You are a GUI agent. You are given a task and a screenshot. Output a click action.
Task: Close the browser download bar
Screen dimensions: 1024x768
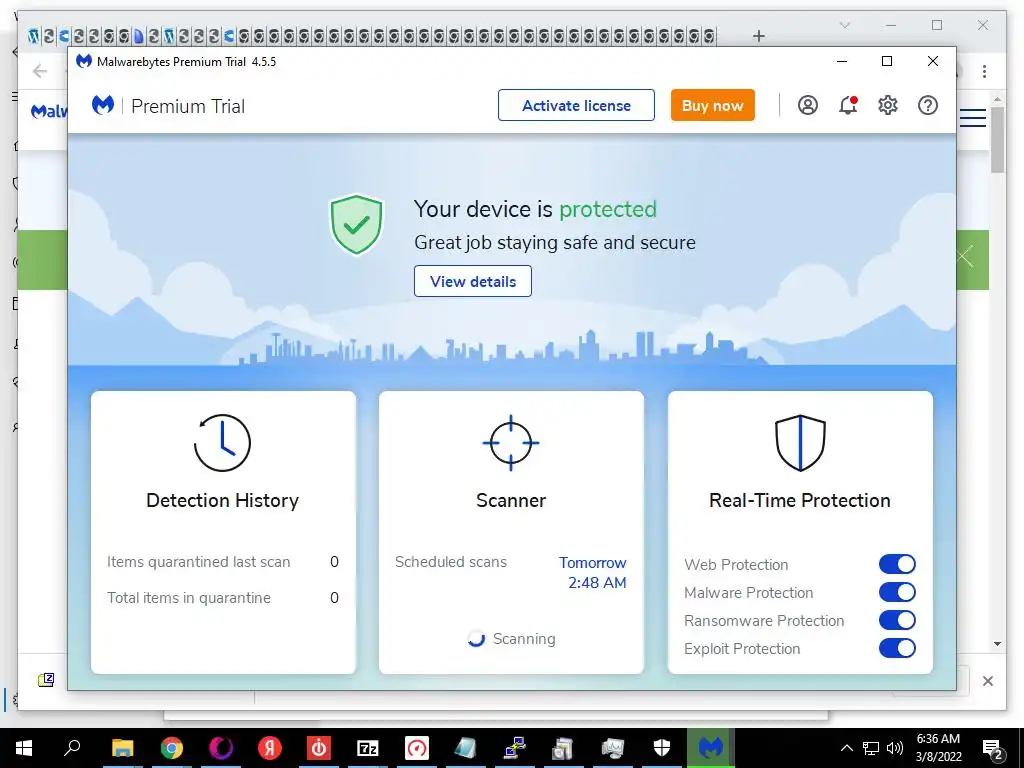pyautogui.click(x=987, y=681)
